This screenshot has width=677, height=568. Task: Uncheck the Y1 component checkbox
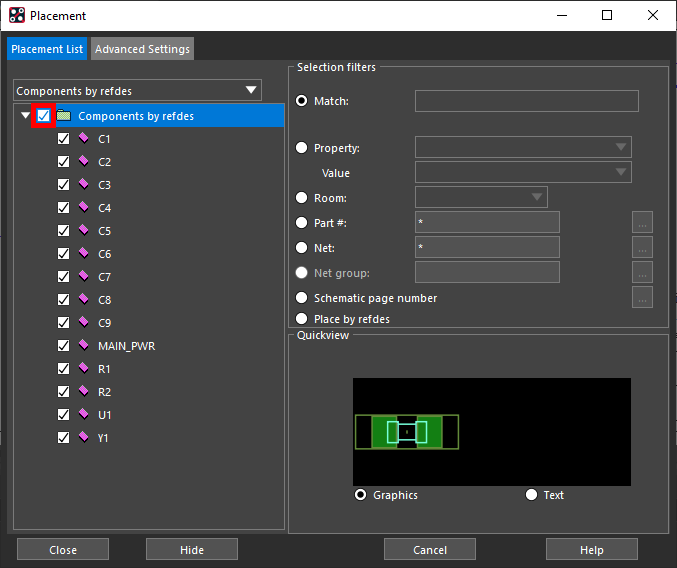(x=63, y=437)
